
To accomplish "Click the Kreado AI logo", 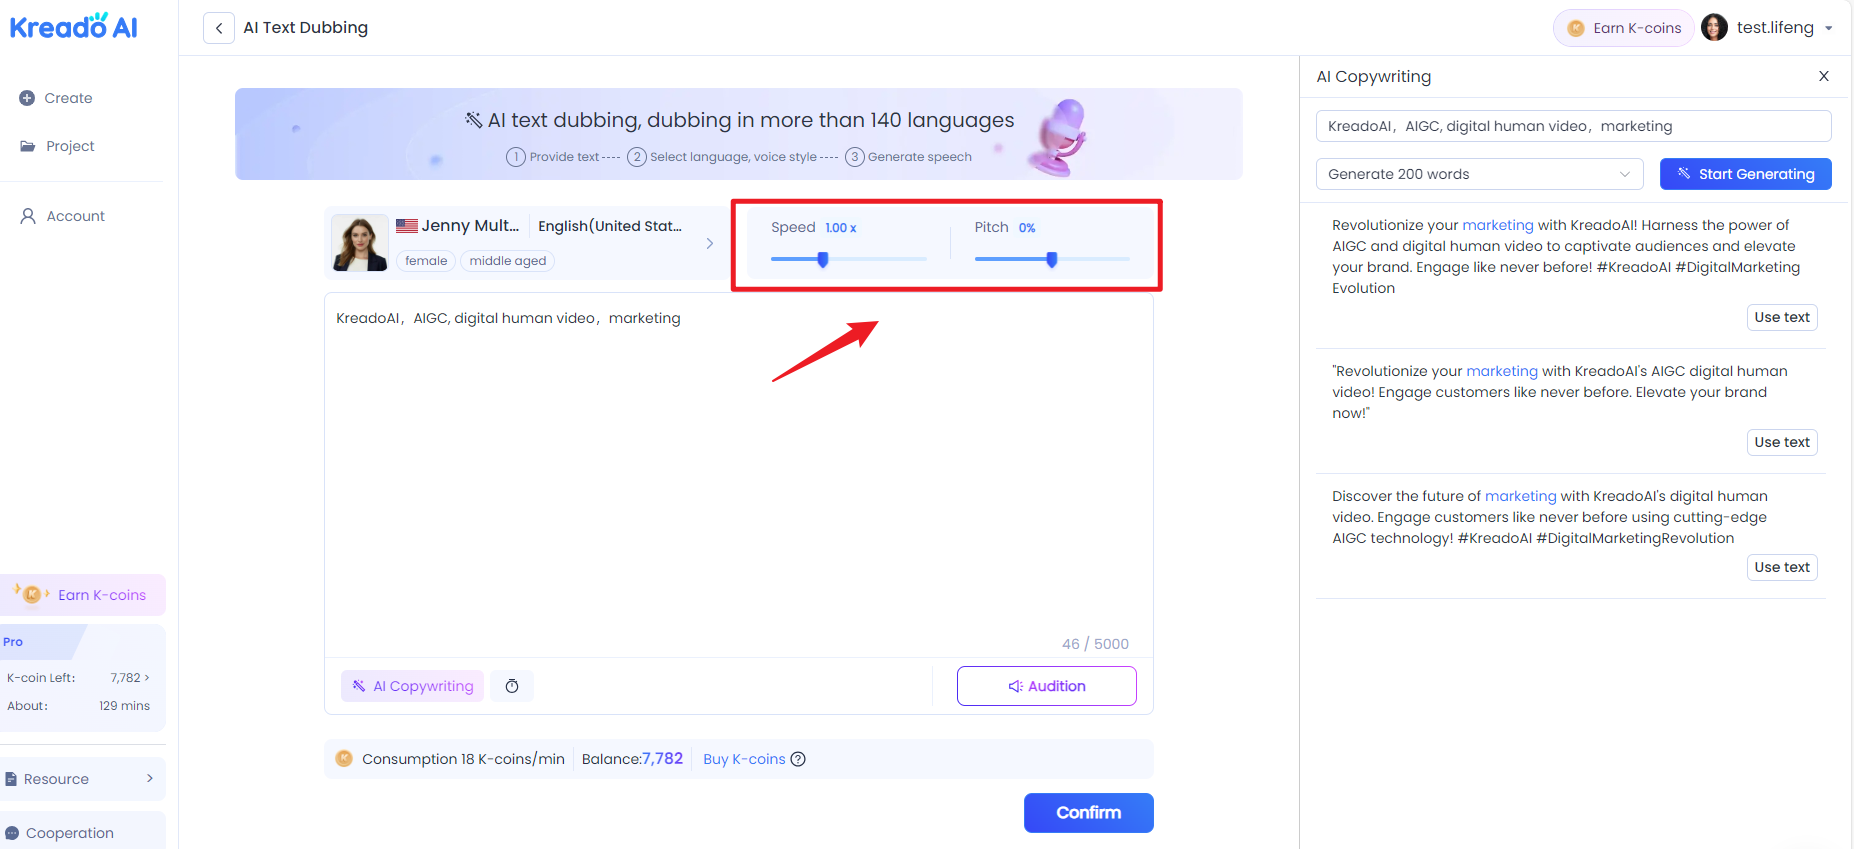I will tap(74, 27).
